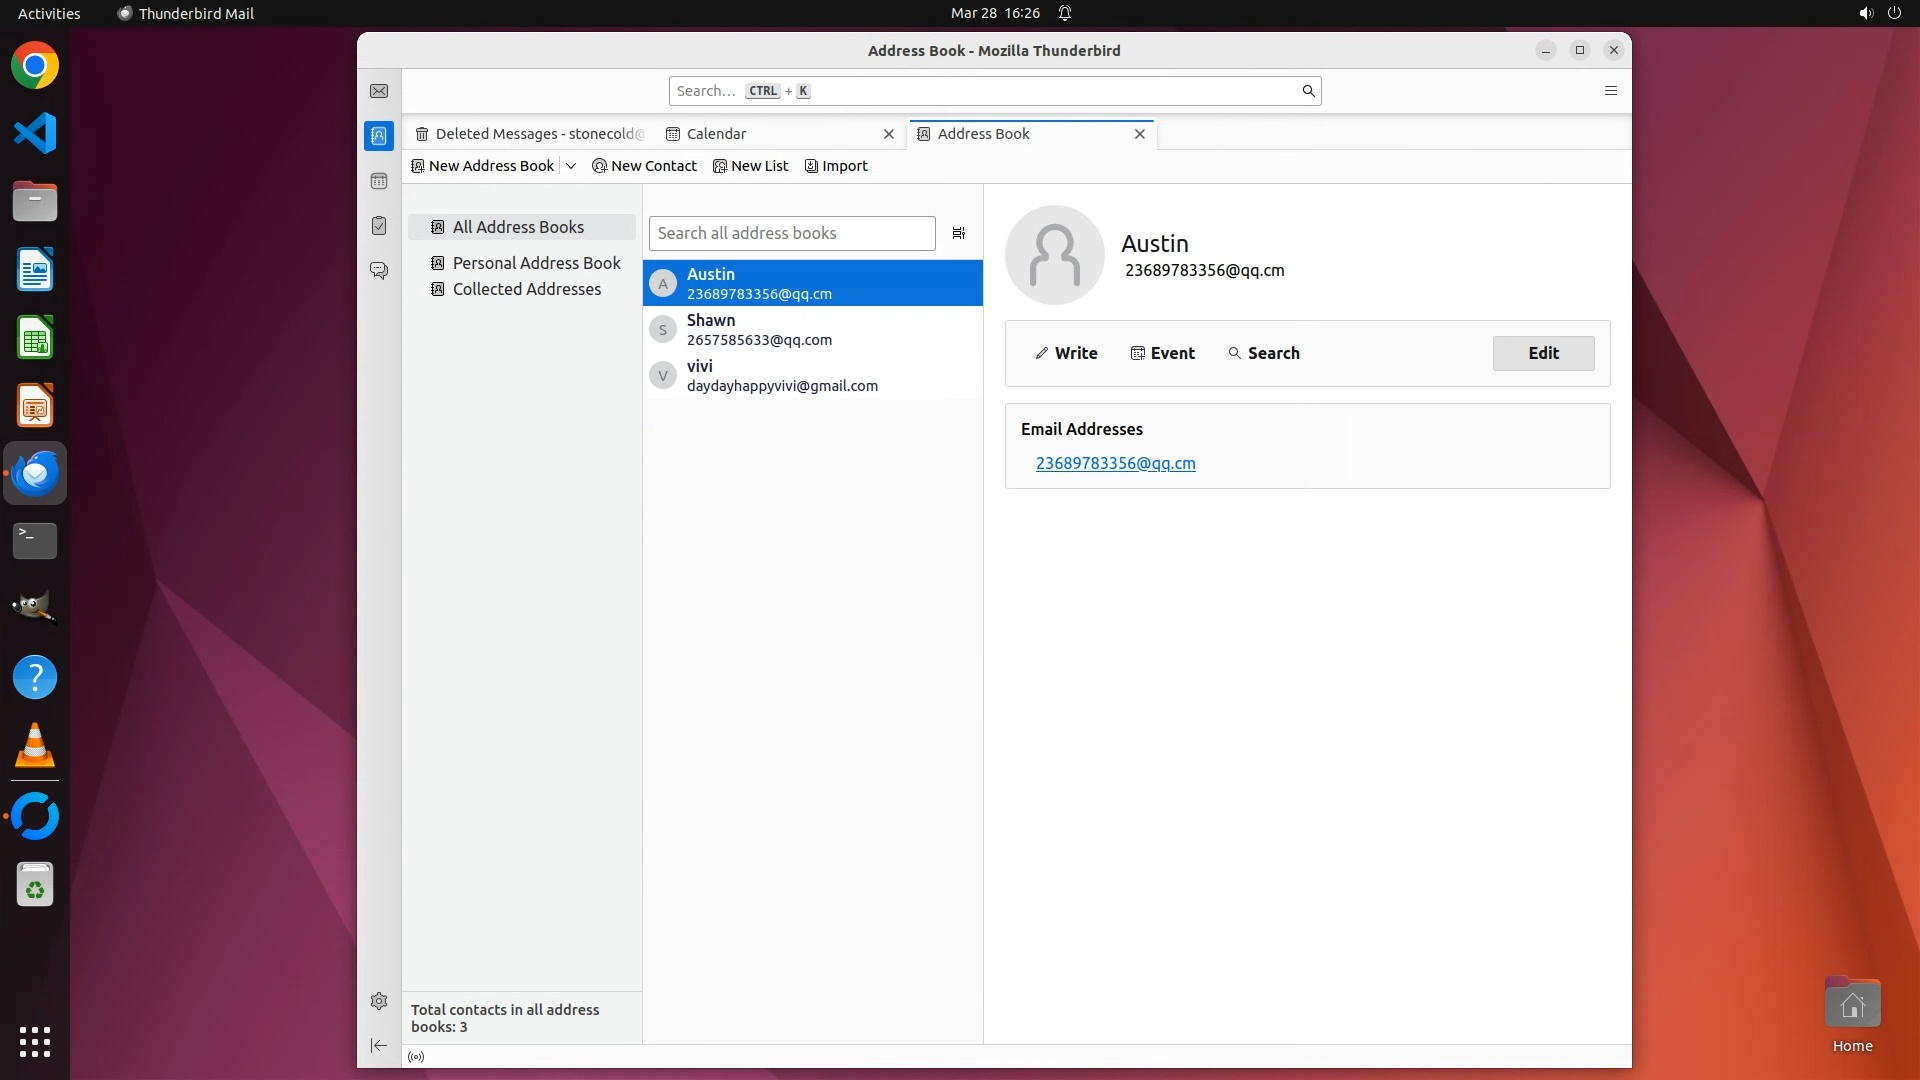The image size is (1920, 1080).
Task: Click the global search magnifier icon
Action: 1308,91
